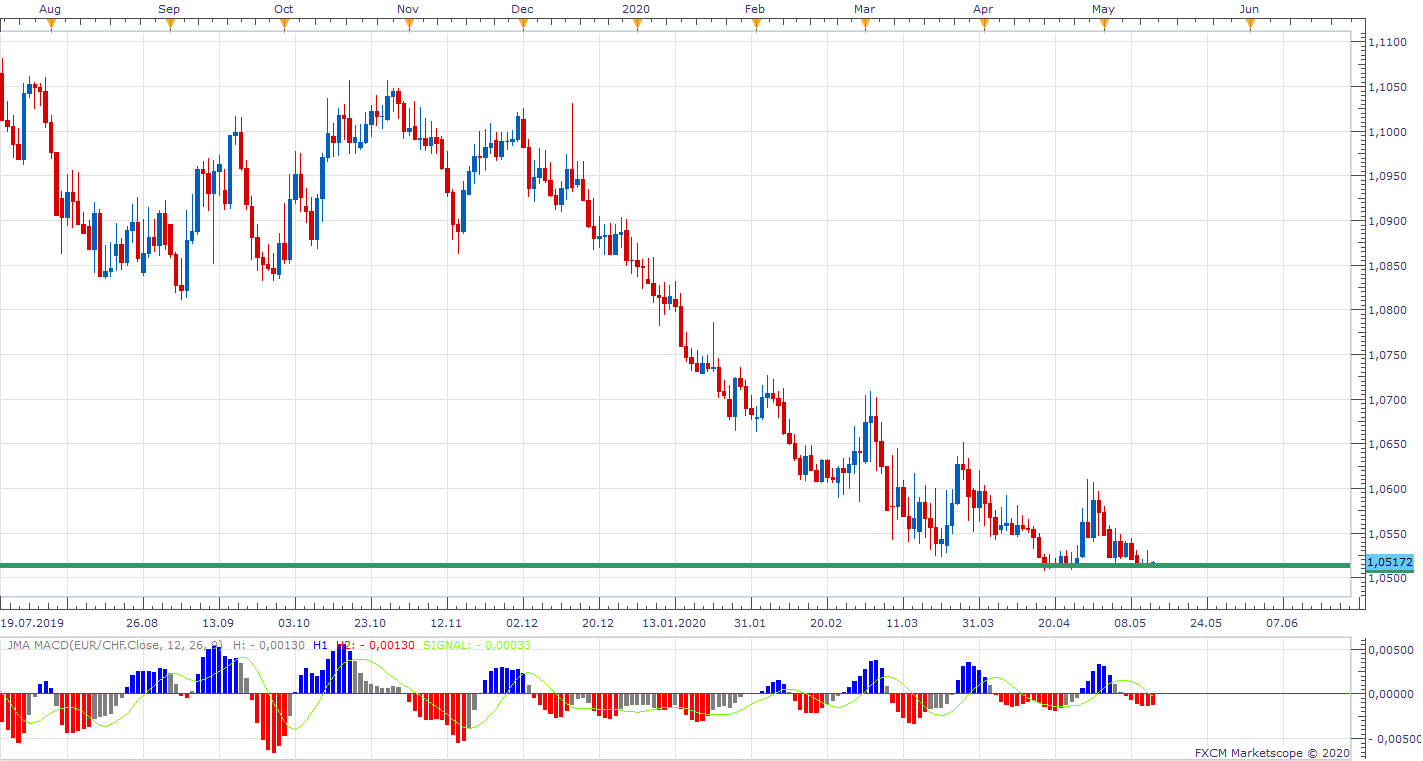Image resolution: width=1423 pixels, height=761 pixels.
Task: Click the orange marker under Dec
Action: pos(523,24)
